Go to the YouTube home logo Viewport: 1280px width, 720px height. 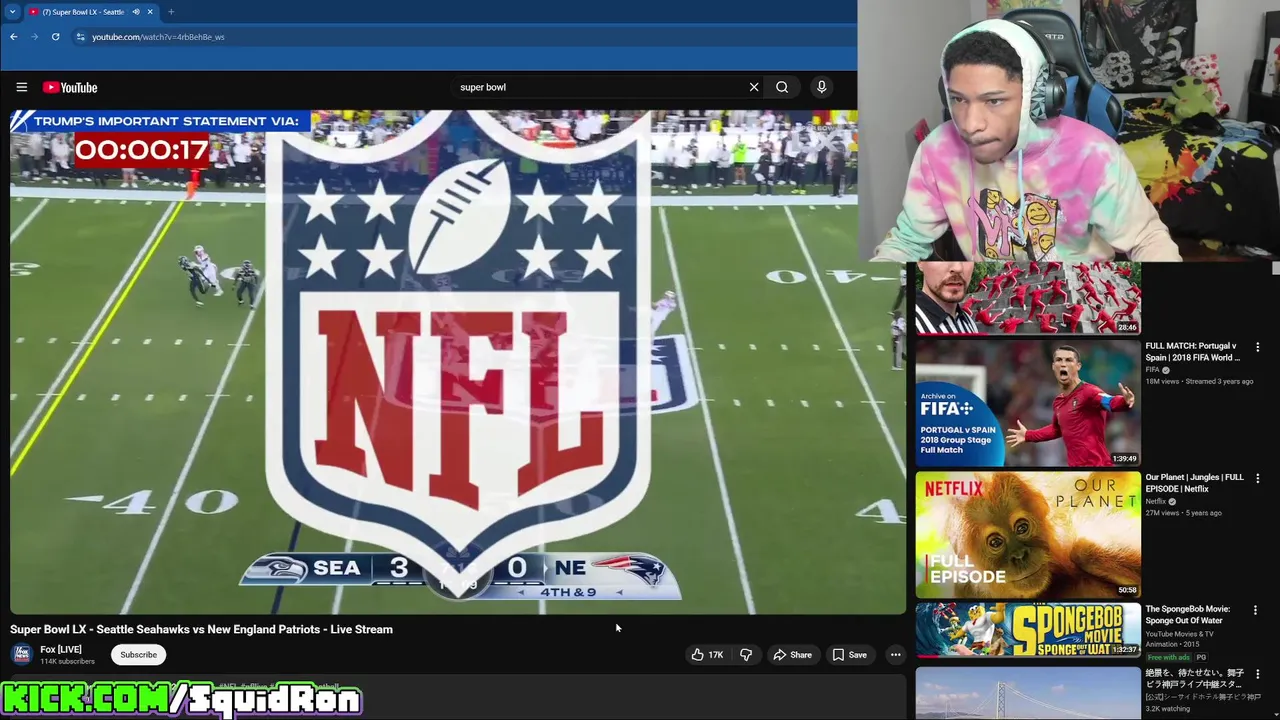(70, 87)
